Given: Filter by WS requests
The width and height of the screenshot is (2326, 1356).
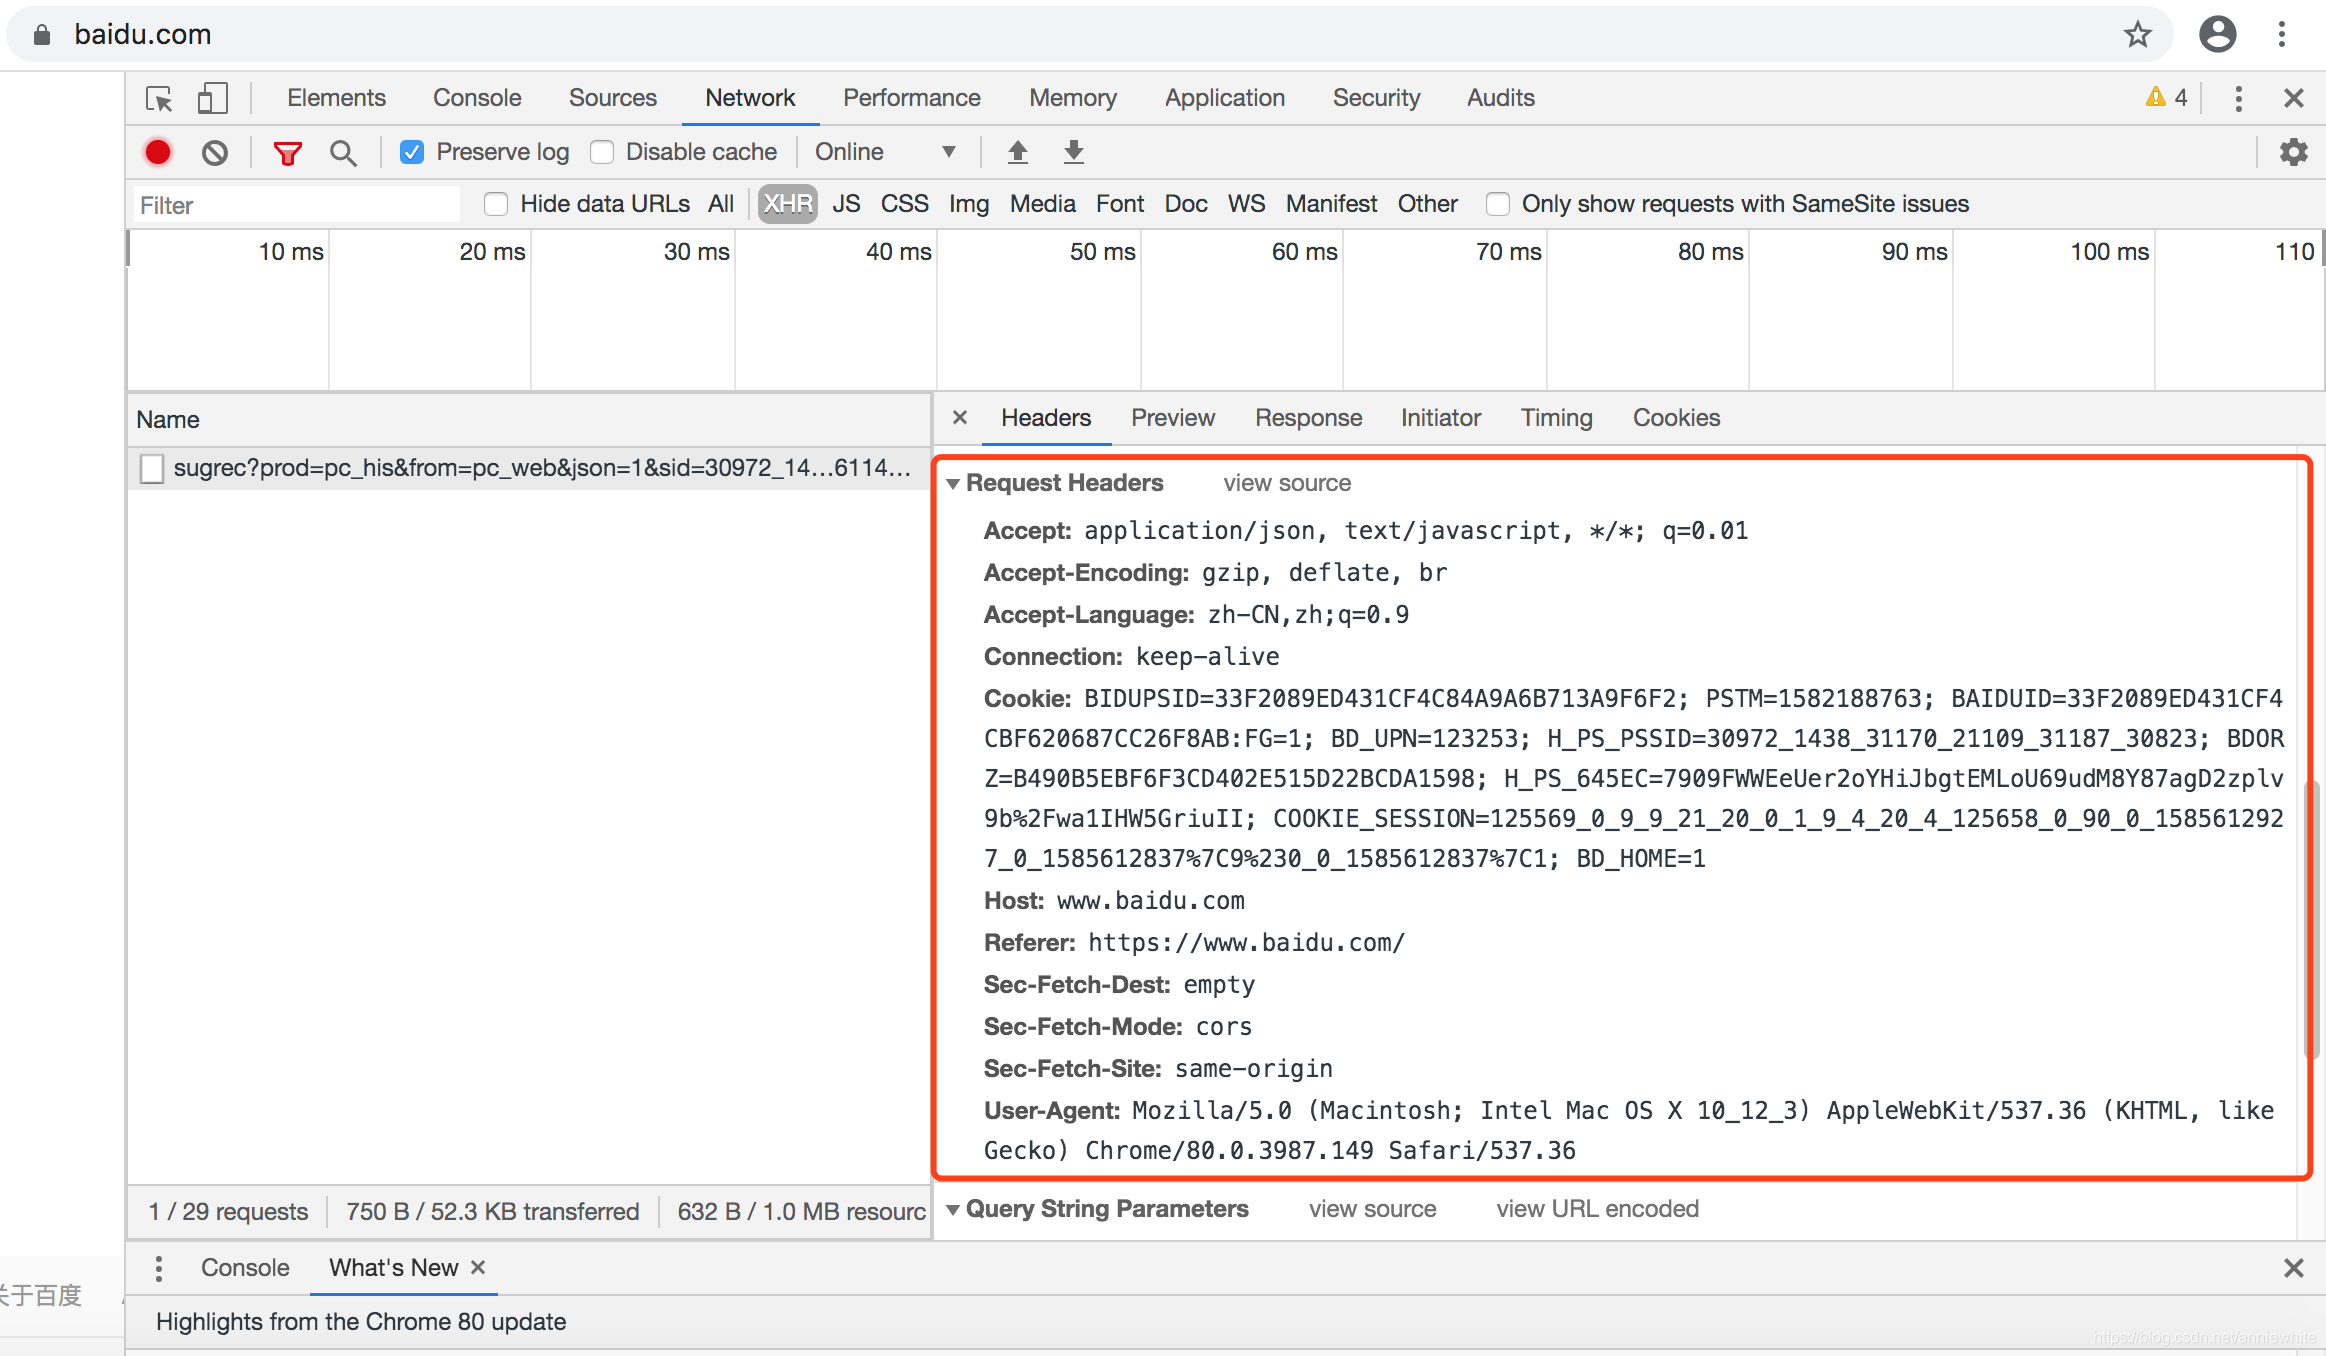Looking at the screenshot, I should tap(1246, 204).
